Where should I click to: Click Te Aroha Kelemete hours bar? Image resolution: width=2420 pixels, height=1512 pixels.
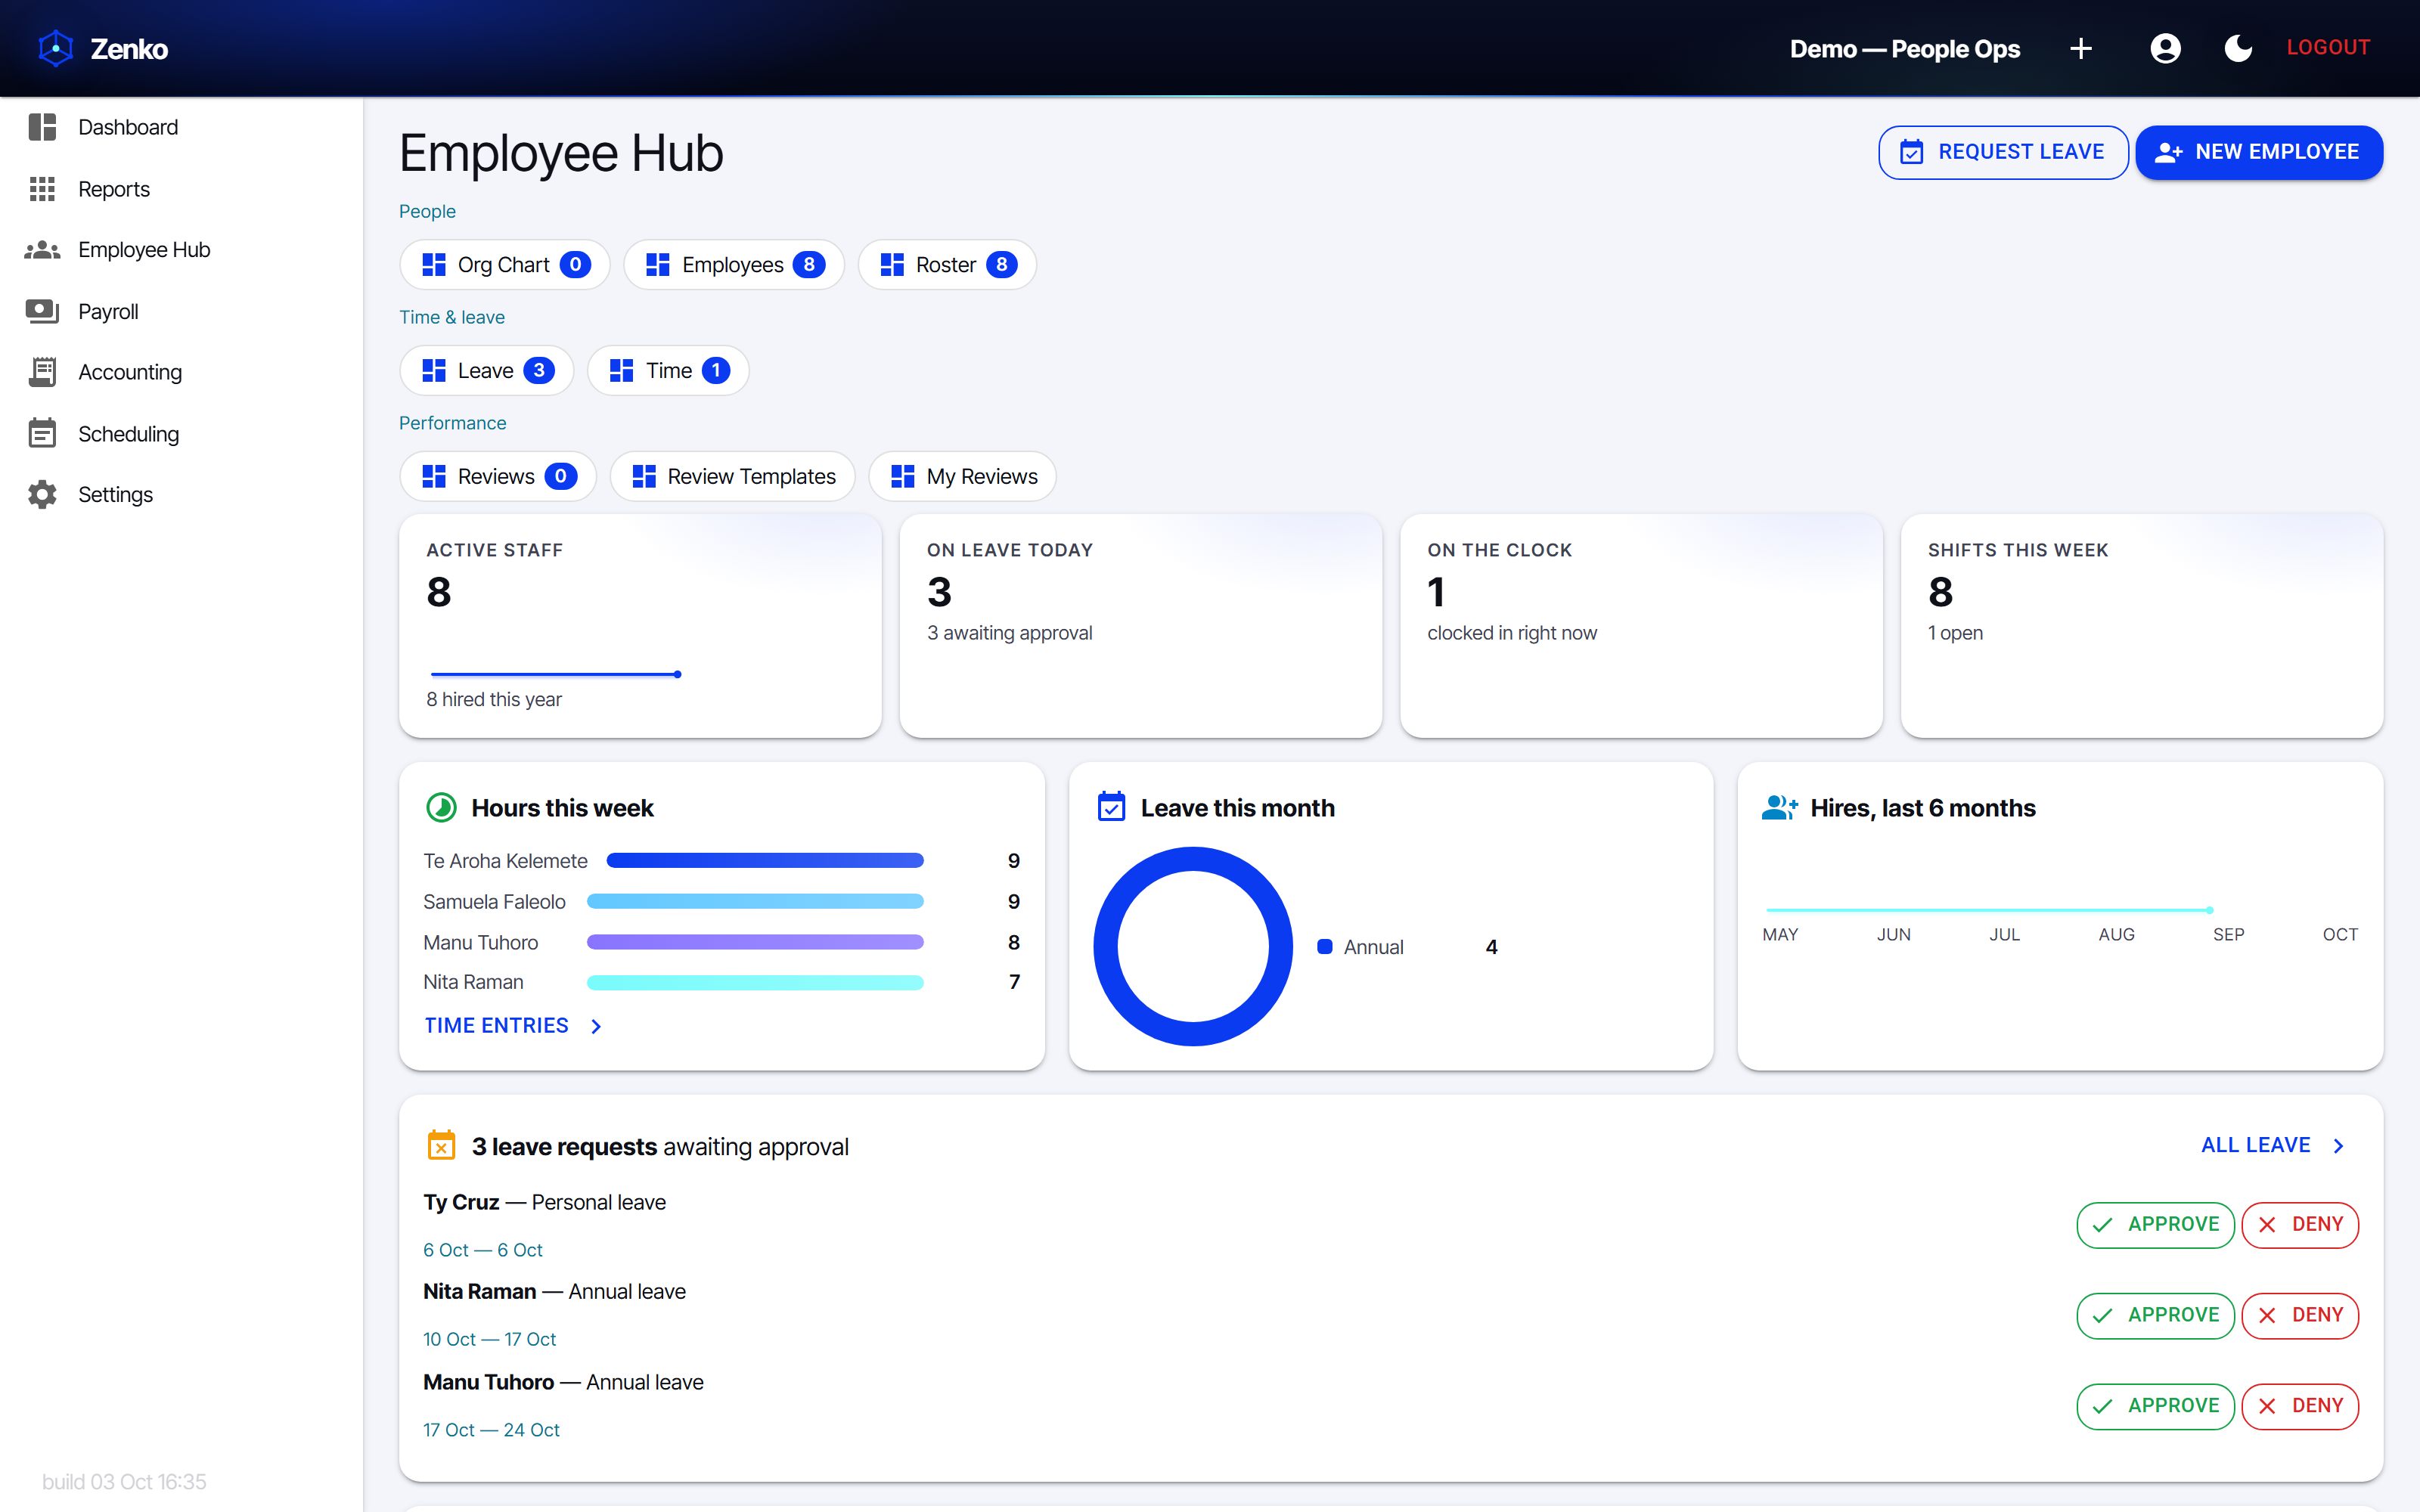[765, 860]
